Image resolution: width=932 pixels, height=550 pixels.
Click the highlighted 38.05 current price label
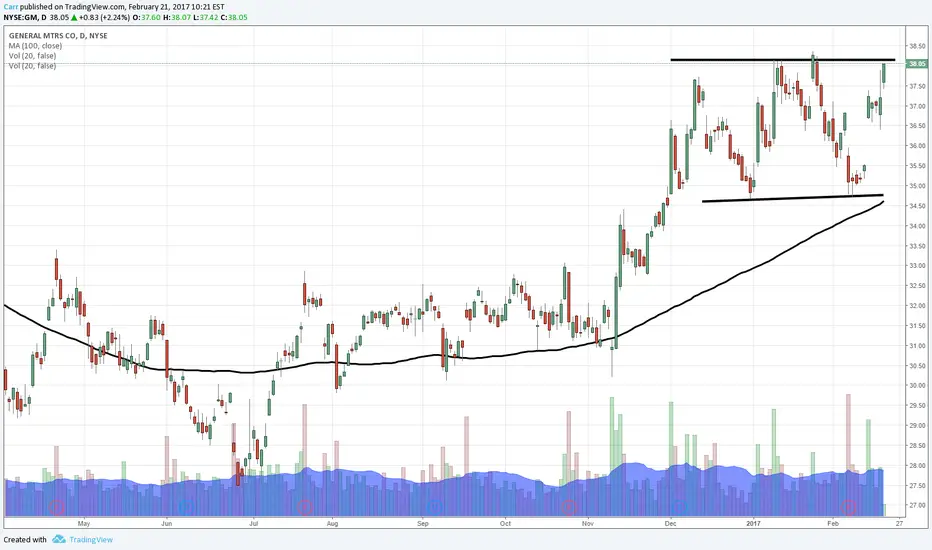pos(917,64)
